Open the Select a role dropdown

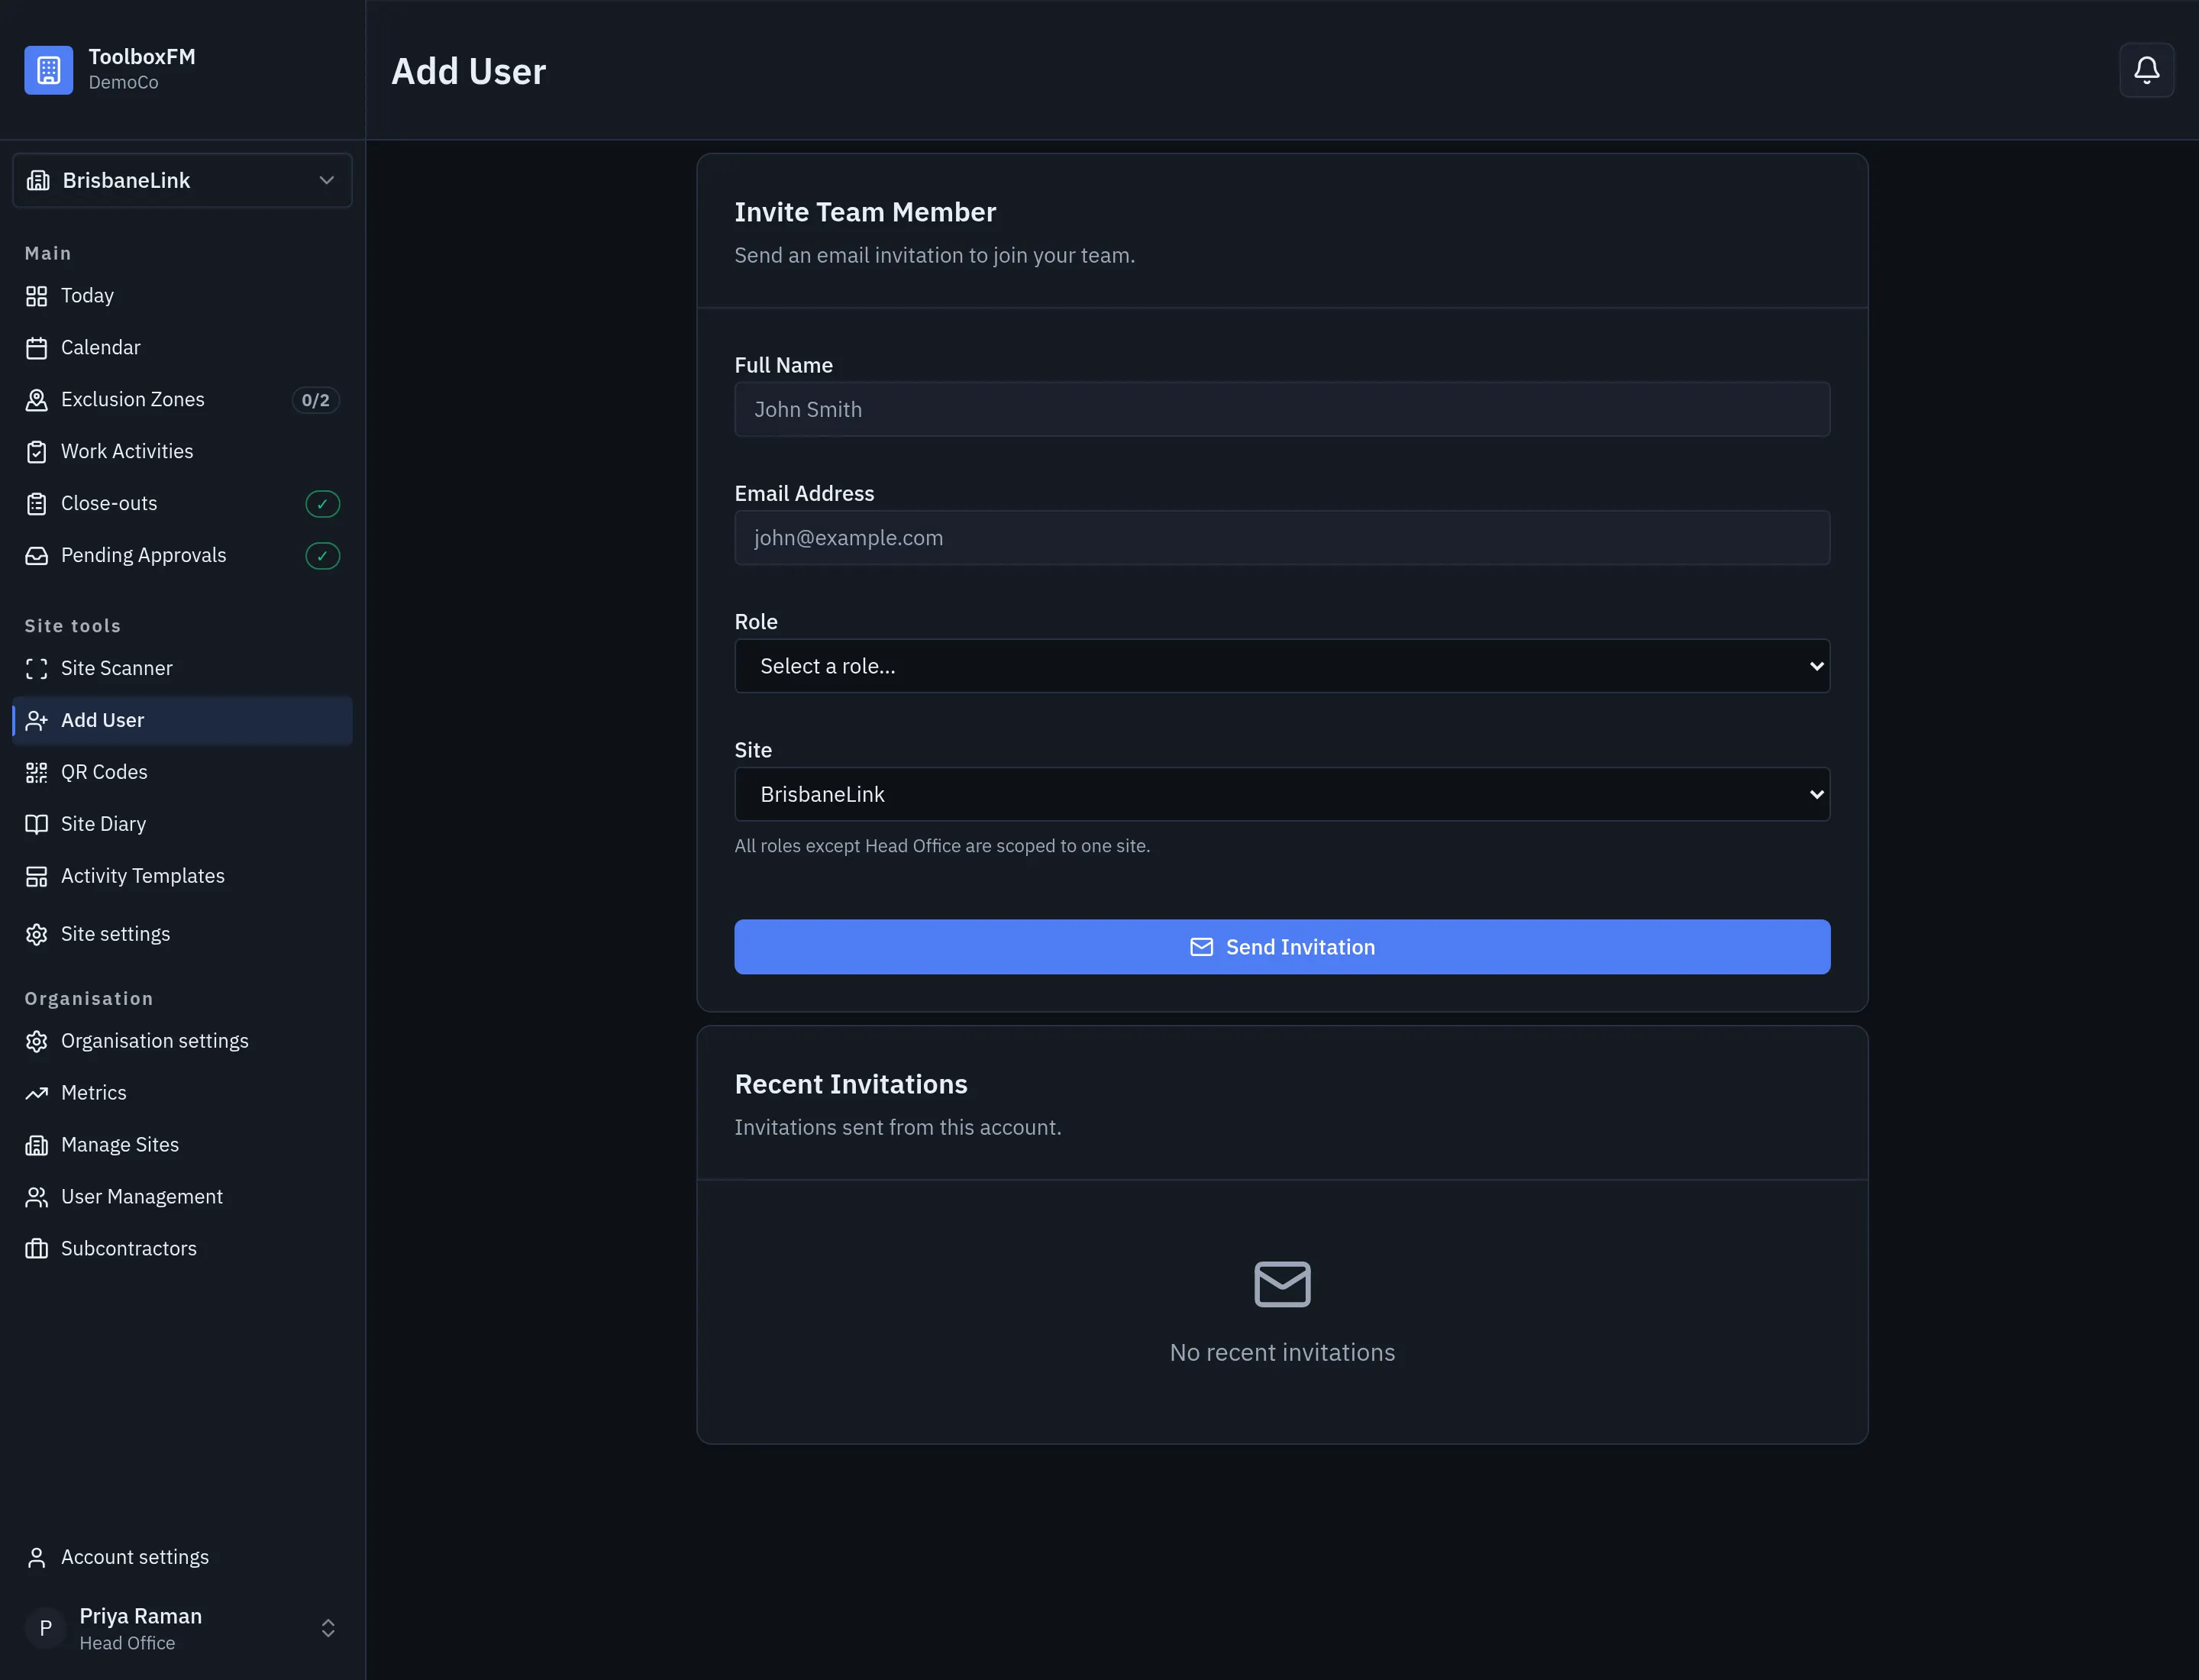[1282, 666]
